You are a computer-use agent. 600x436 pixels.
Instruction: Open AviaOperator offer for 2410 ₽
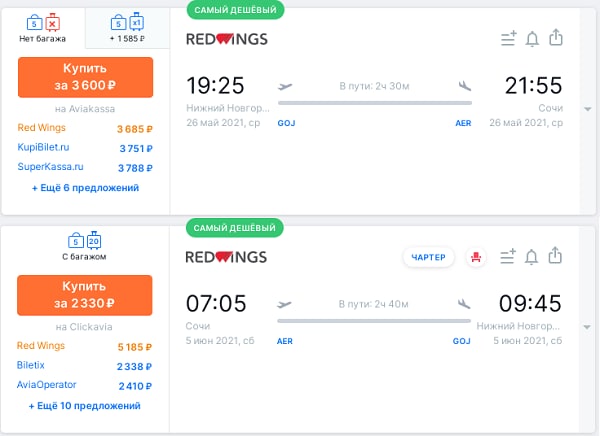click(x=84, y=385)
